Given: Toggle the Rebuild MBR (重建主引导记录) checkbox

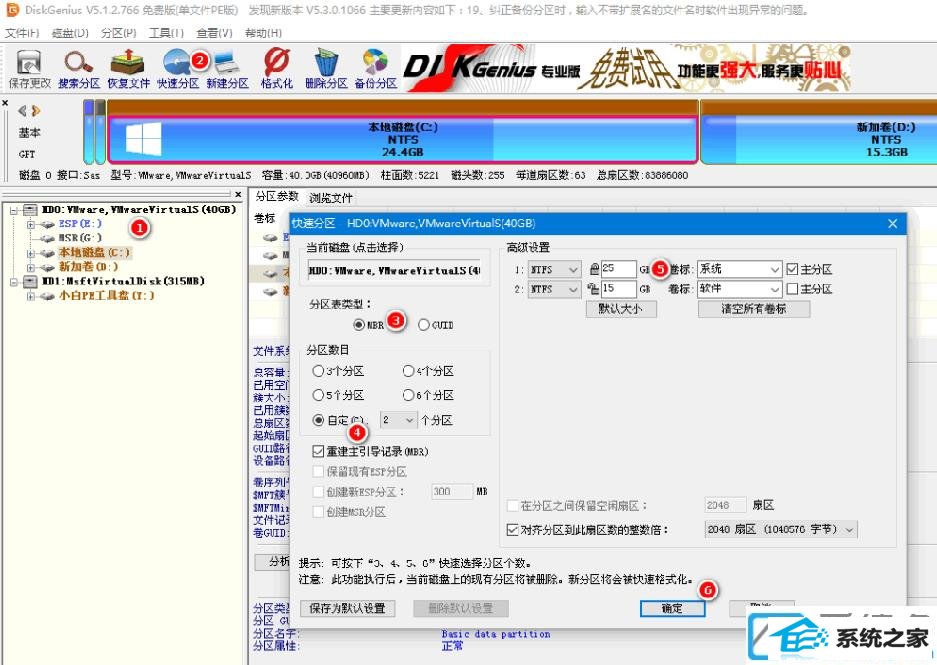Looking at the screenshot, I should coord(319,452).
